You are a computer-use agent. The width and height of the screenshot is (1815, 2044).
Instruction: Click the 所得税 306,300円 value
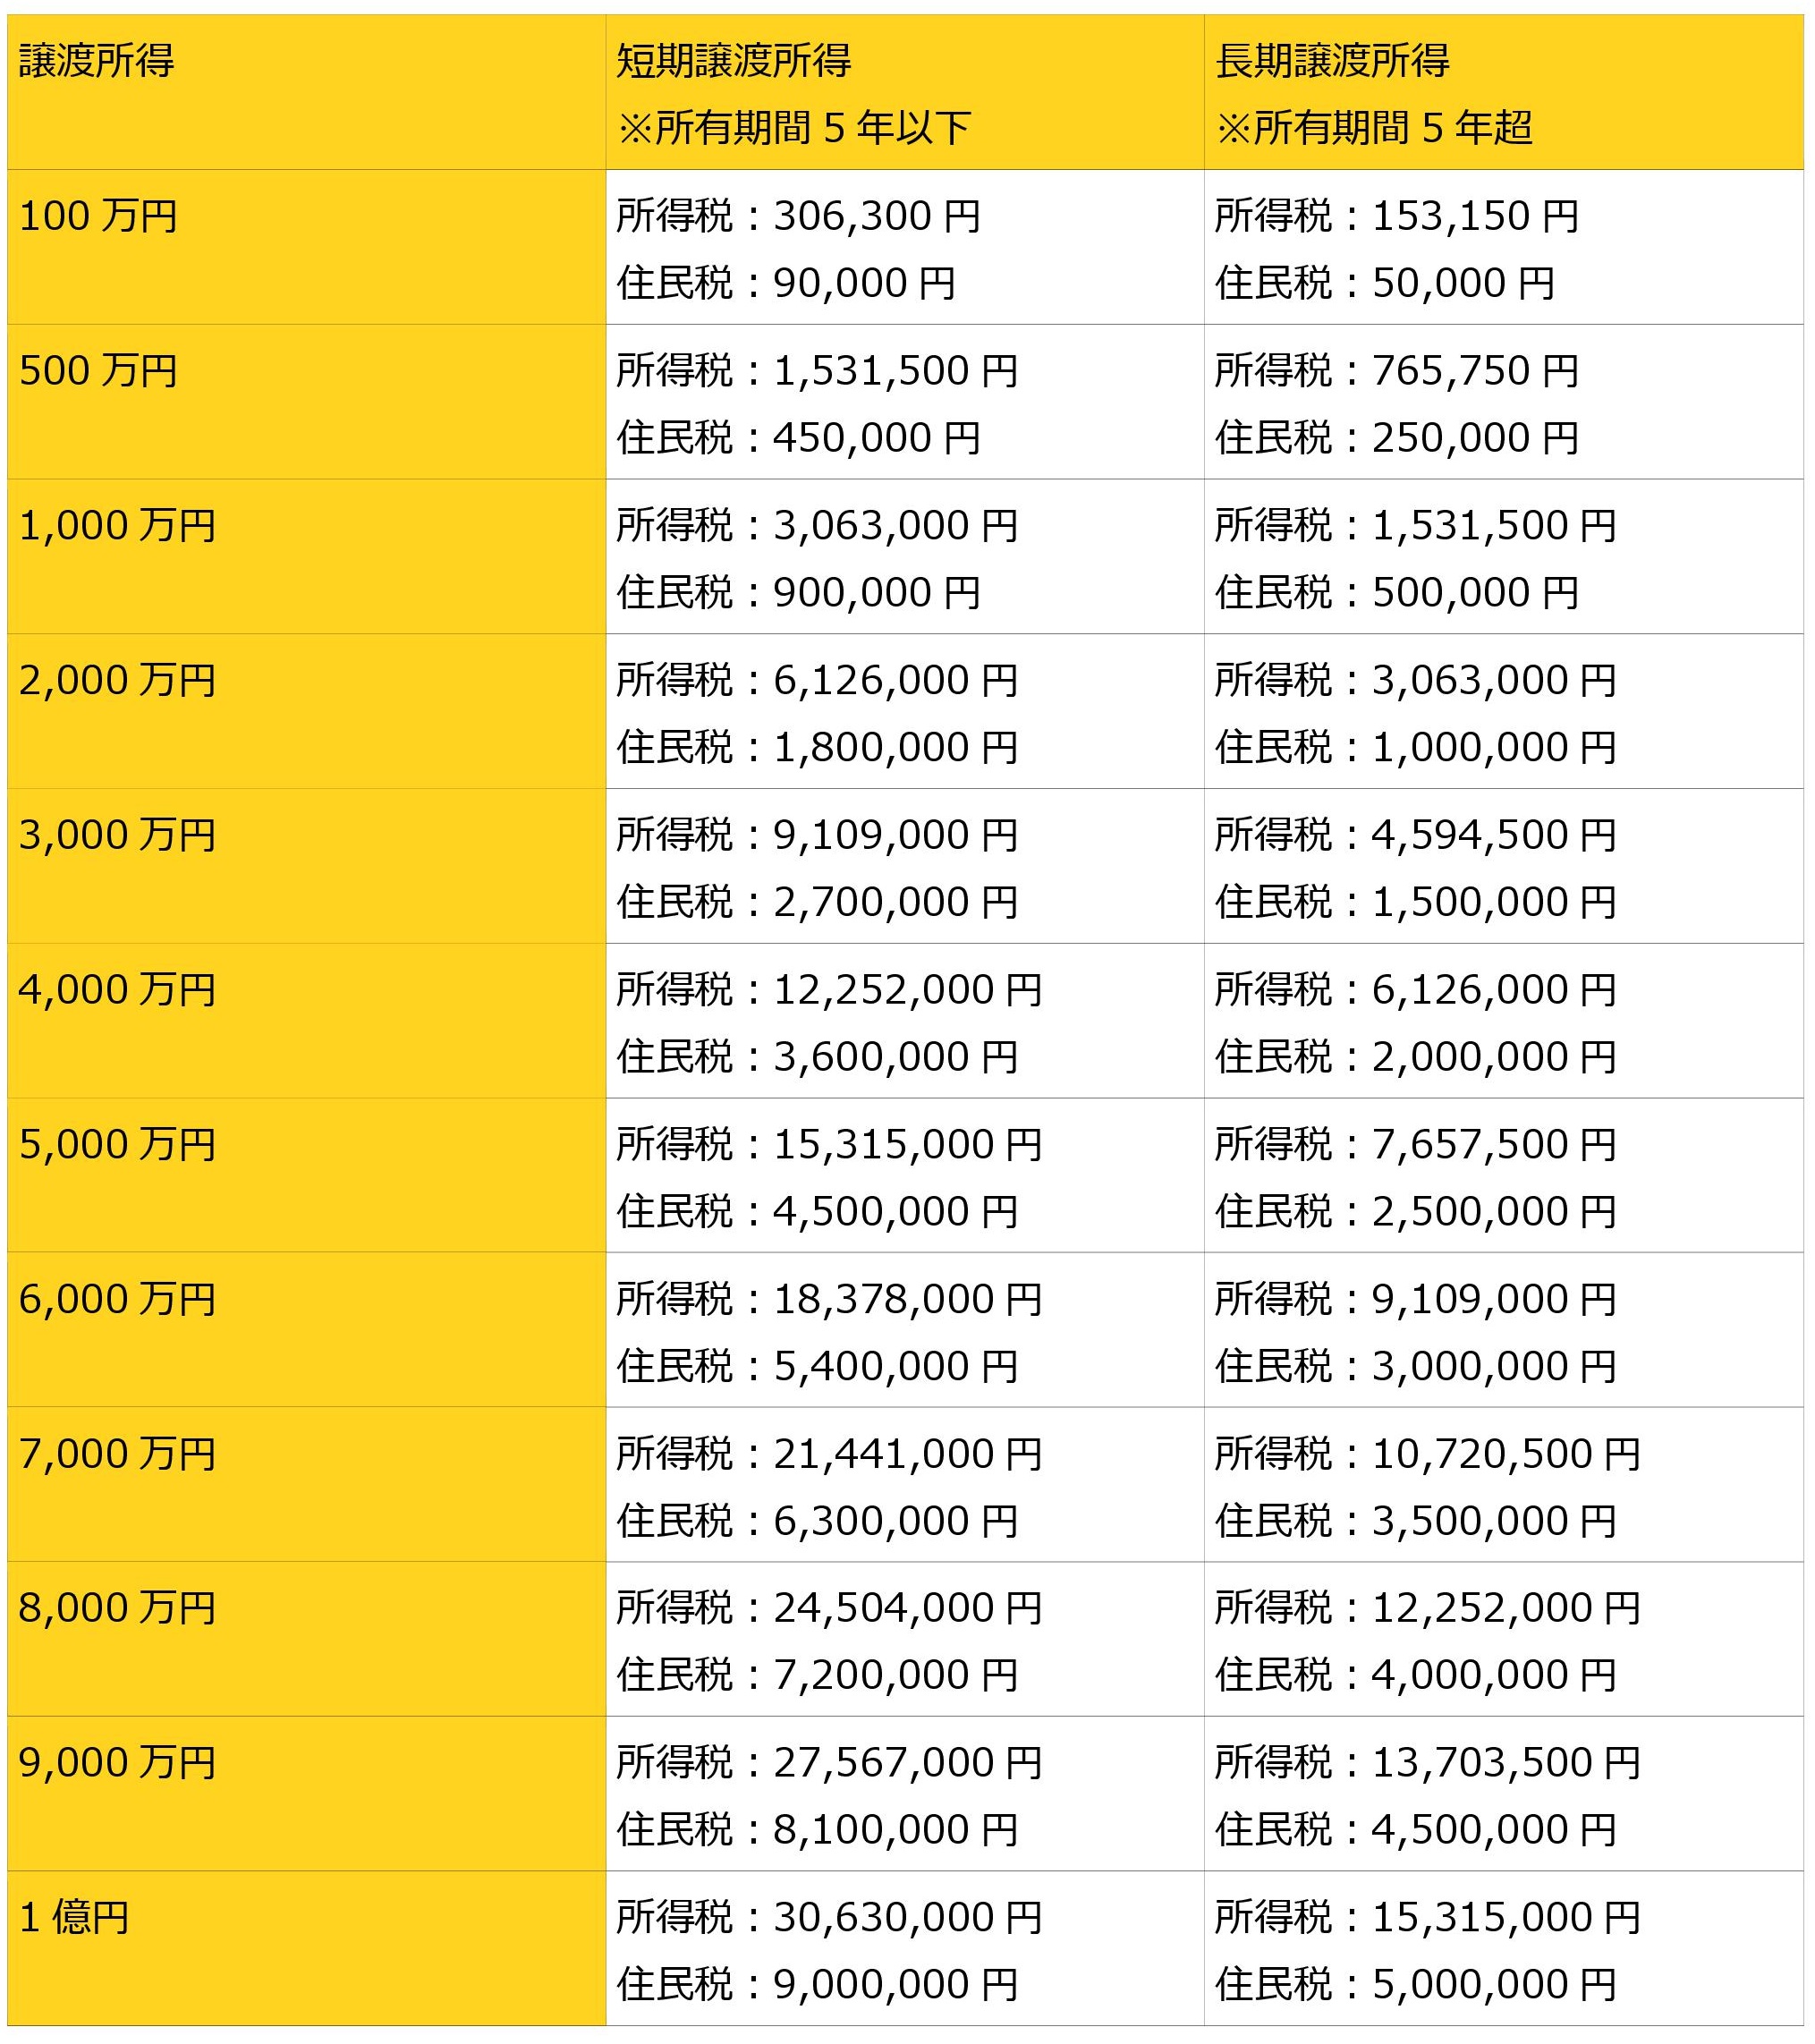coord(798,217)
